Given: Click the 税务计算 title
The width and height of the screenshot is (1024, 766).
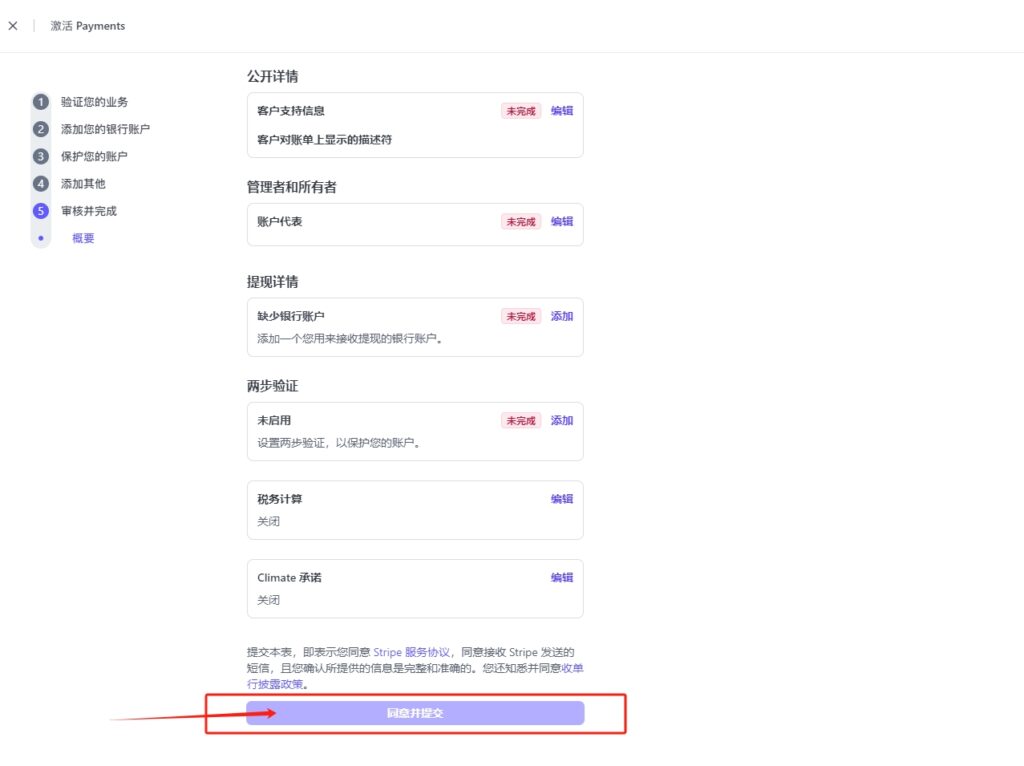Looking at the screenshot, I should pos(280,499).
